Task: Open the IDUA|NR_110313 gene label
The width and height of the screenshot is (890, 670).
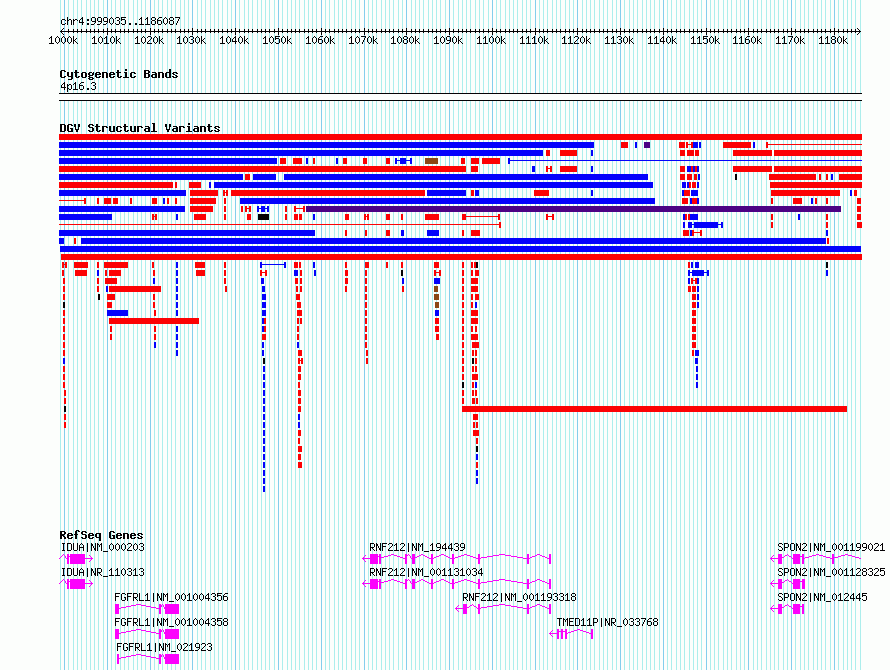Action: click(103, 572)
